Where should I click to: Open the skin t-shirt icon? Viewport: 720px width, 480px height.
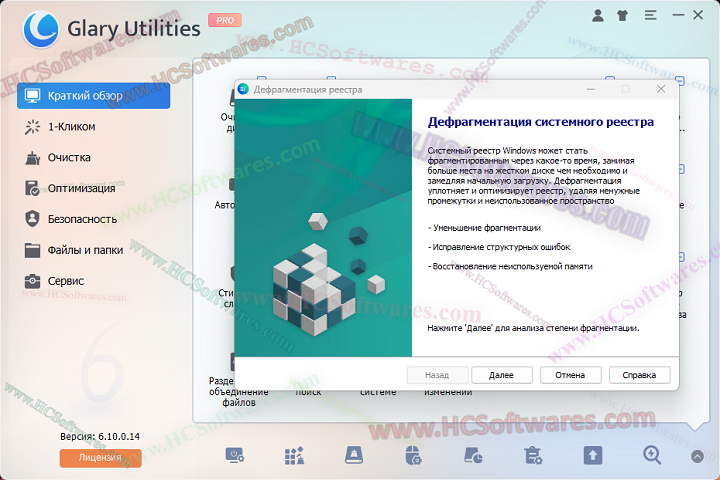623,16
